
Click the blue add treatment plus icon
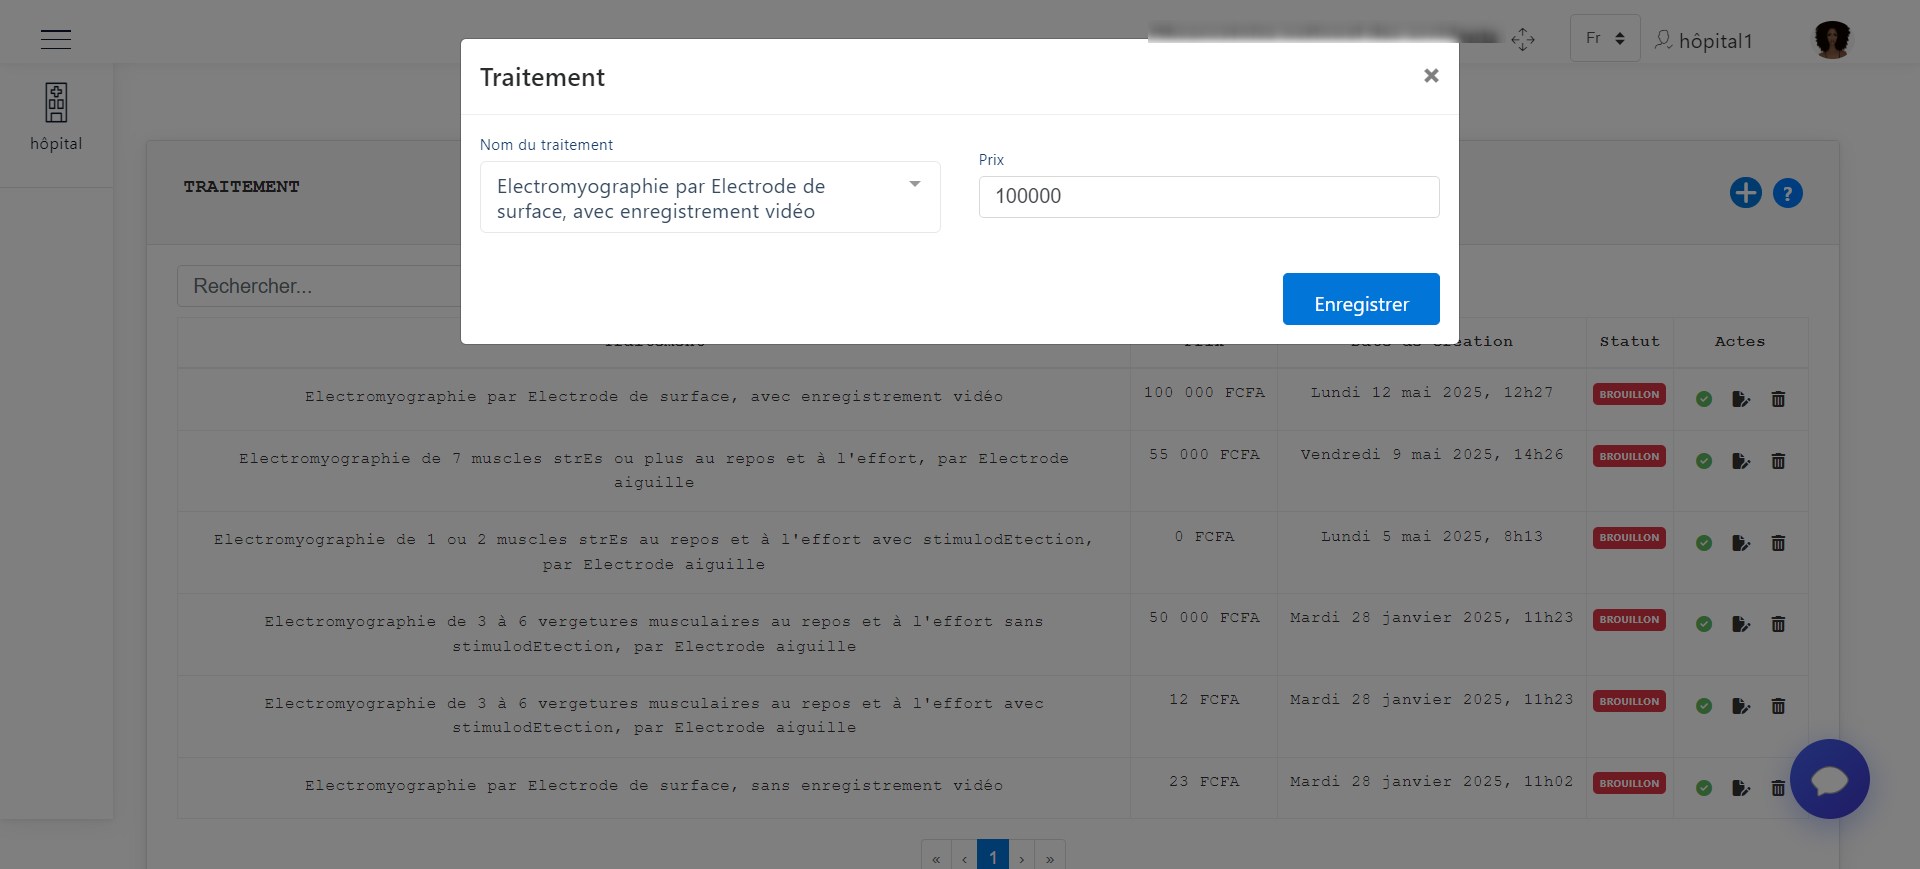1746,193
